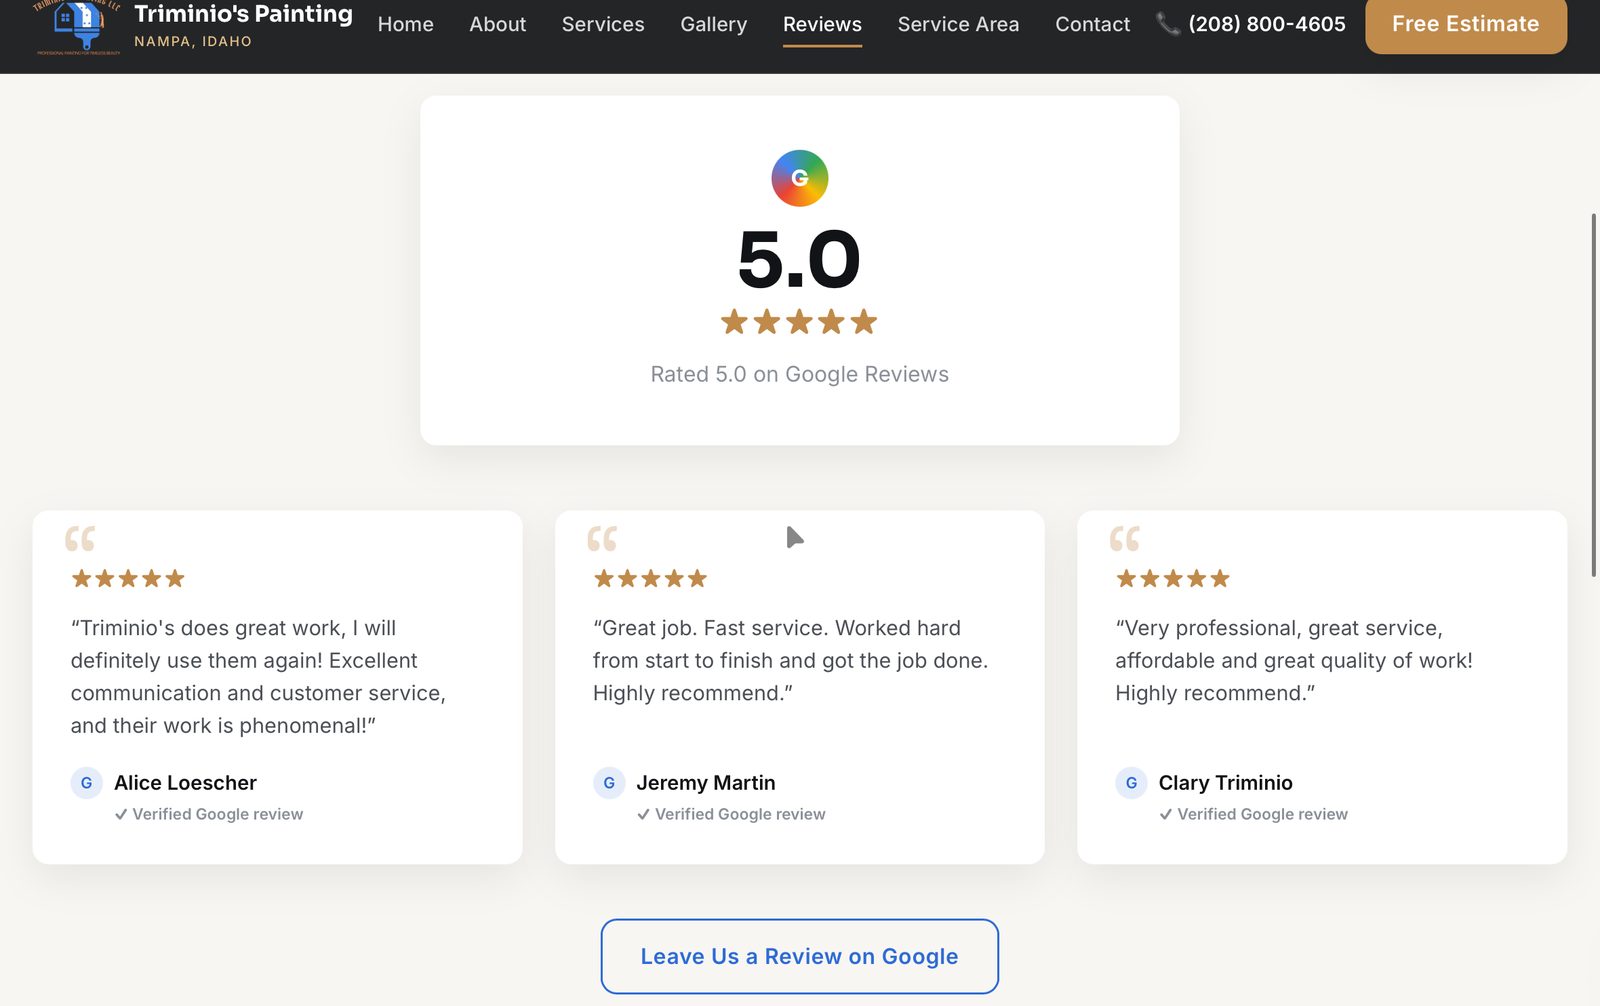Click Verified Google review under Alice Loescher
Screen dimensions: 1600x1006
(x=218, y=815)
